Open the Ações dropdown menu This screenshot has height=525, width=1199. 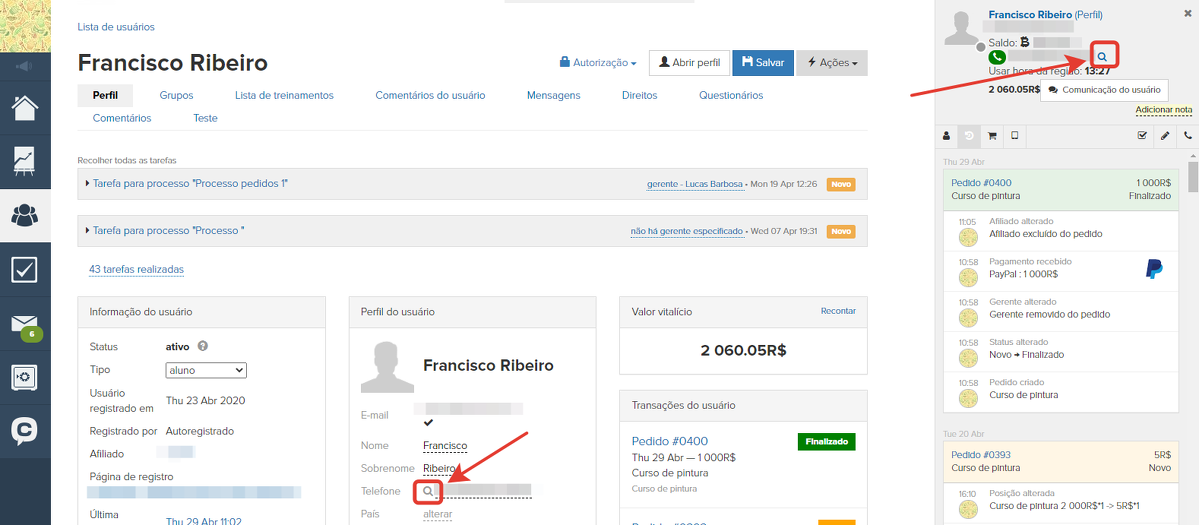pyautogui.click(x=832, y=63)
